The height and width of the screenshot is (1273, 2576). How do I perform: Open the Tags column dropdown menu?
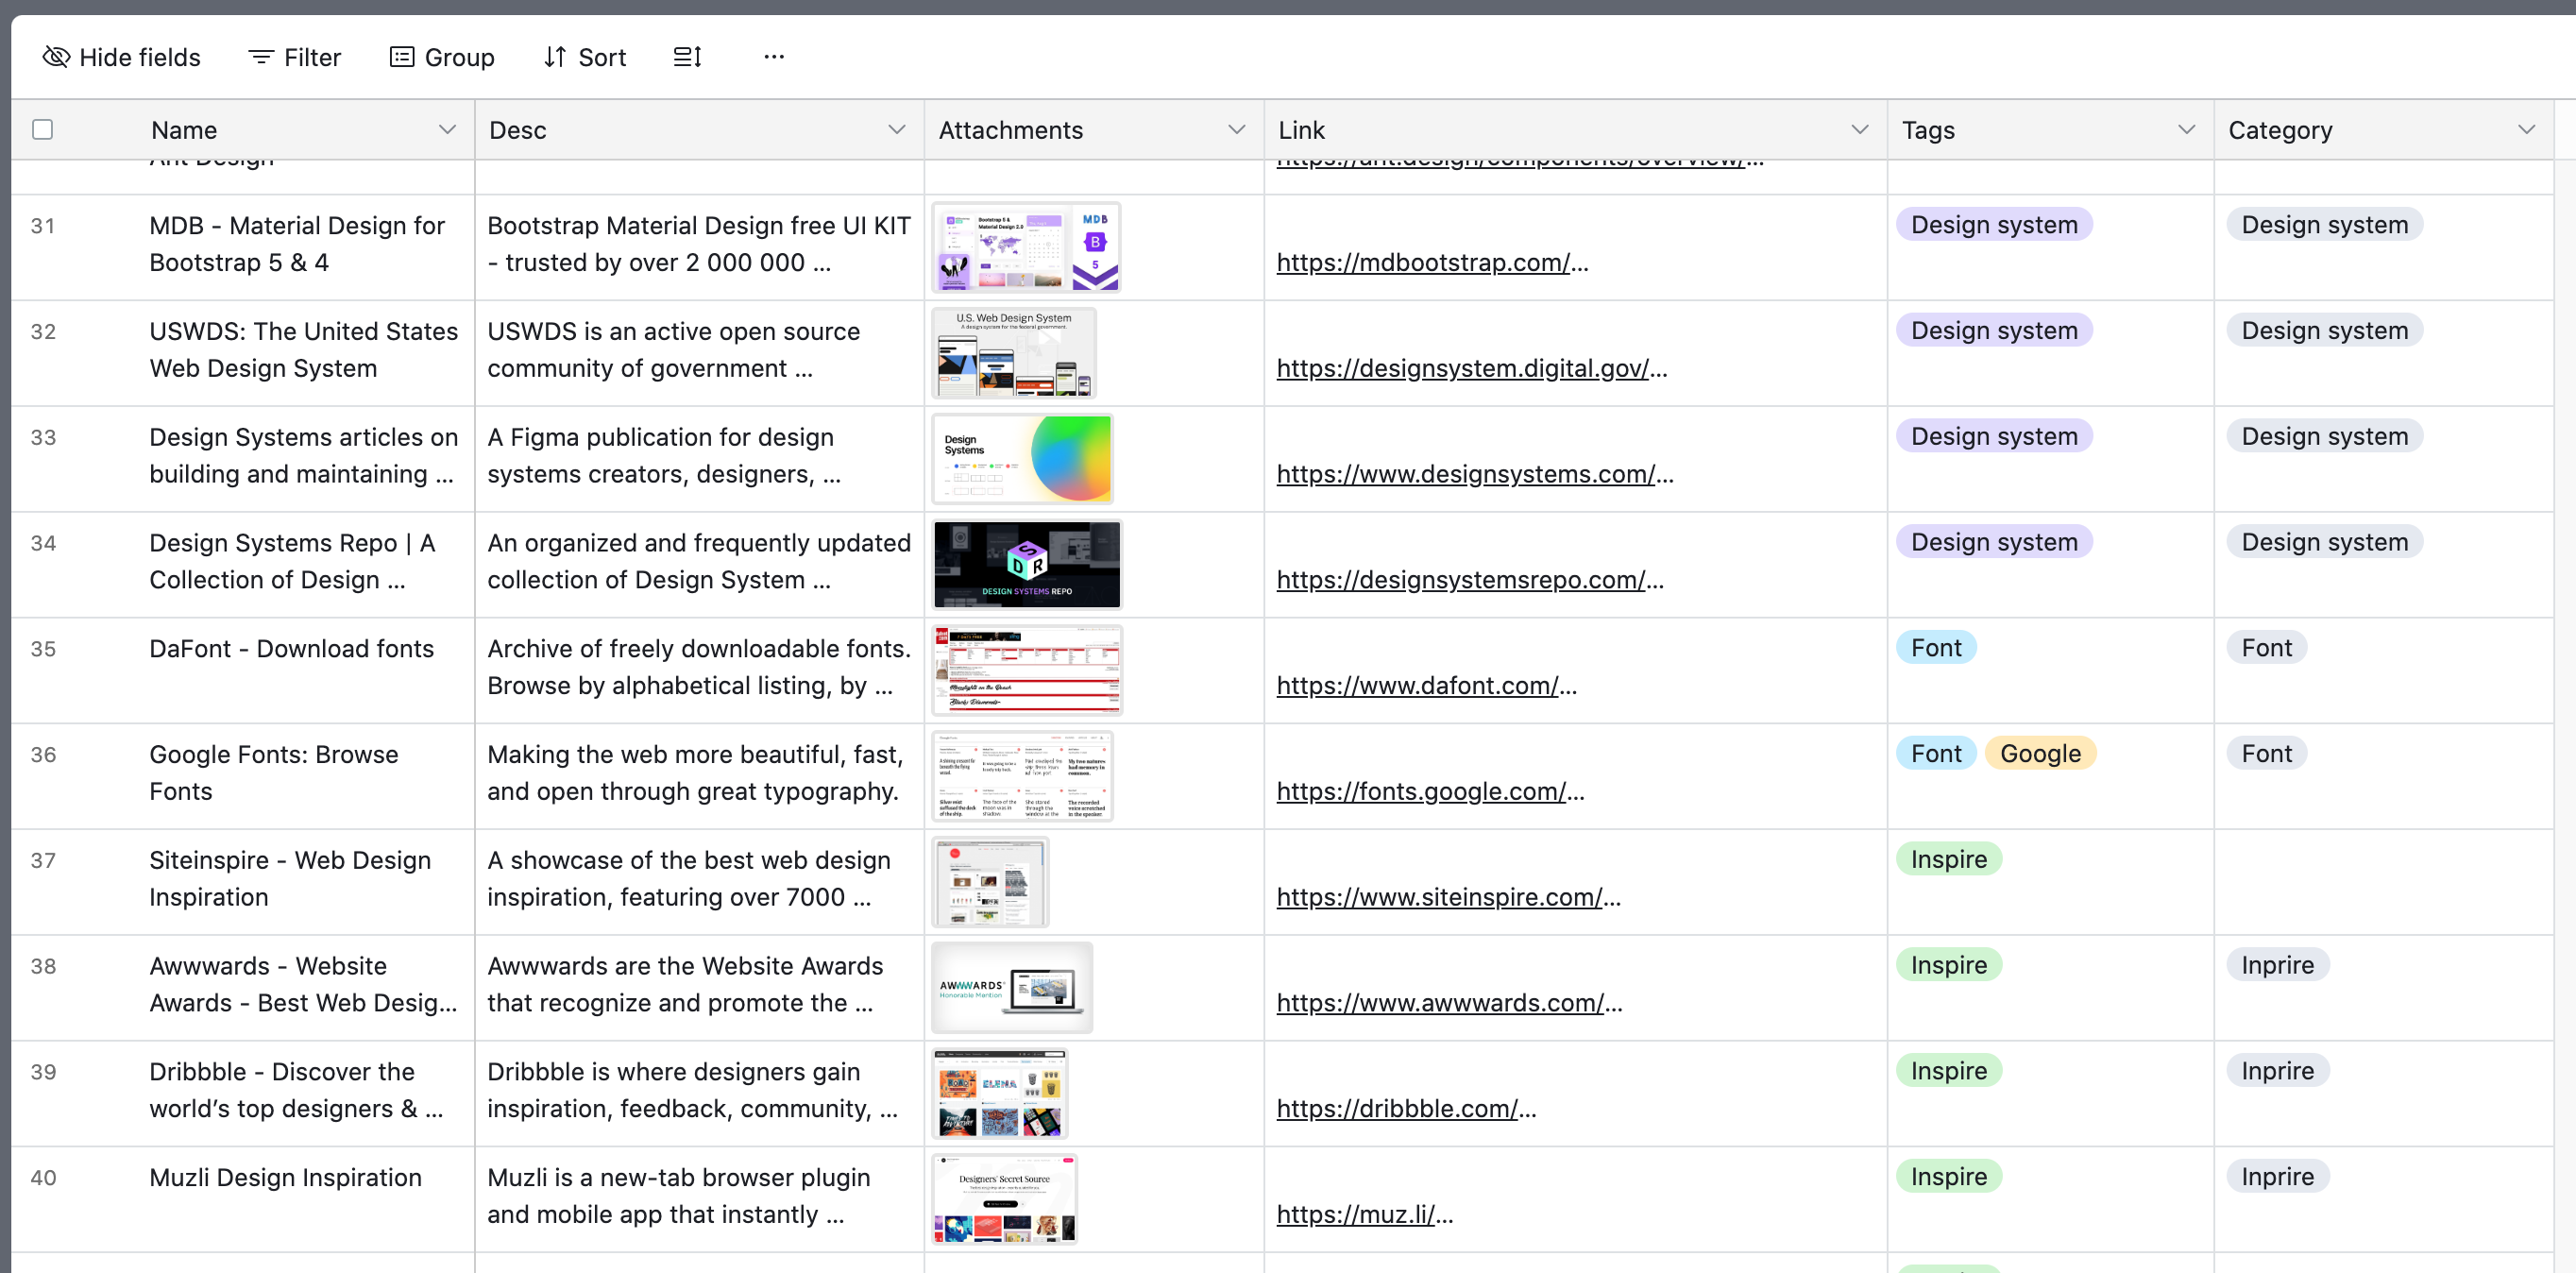click(2186, 129)
